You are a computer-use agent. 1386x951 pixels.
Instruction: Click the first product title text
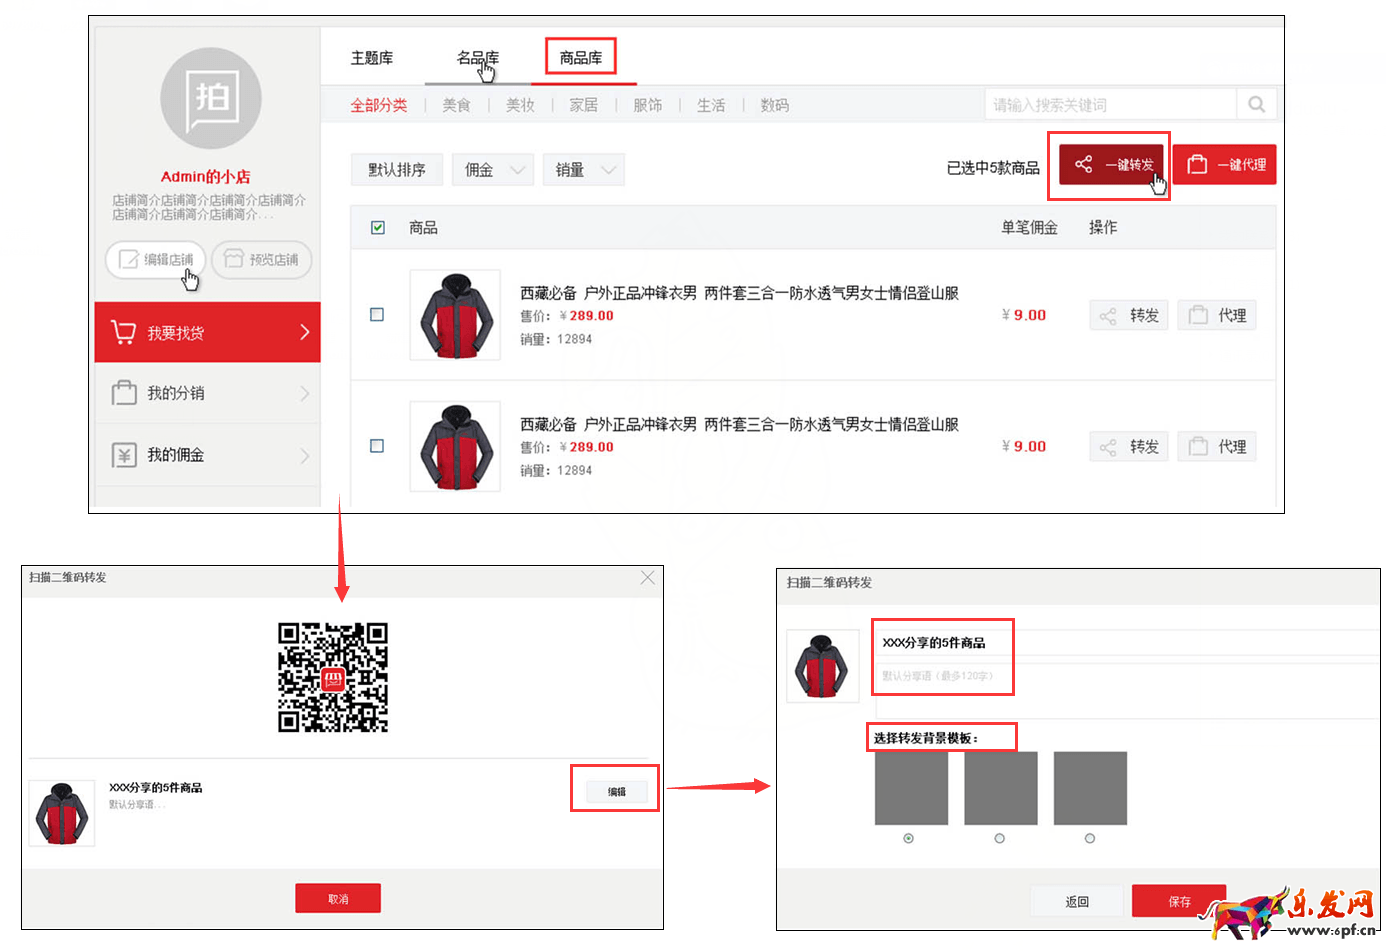(739, 293)
